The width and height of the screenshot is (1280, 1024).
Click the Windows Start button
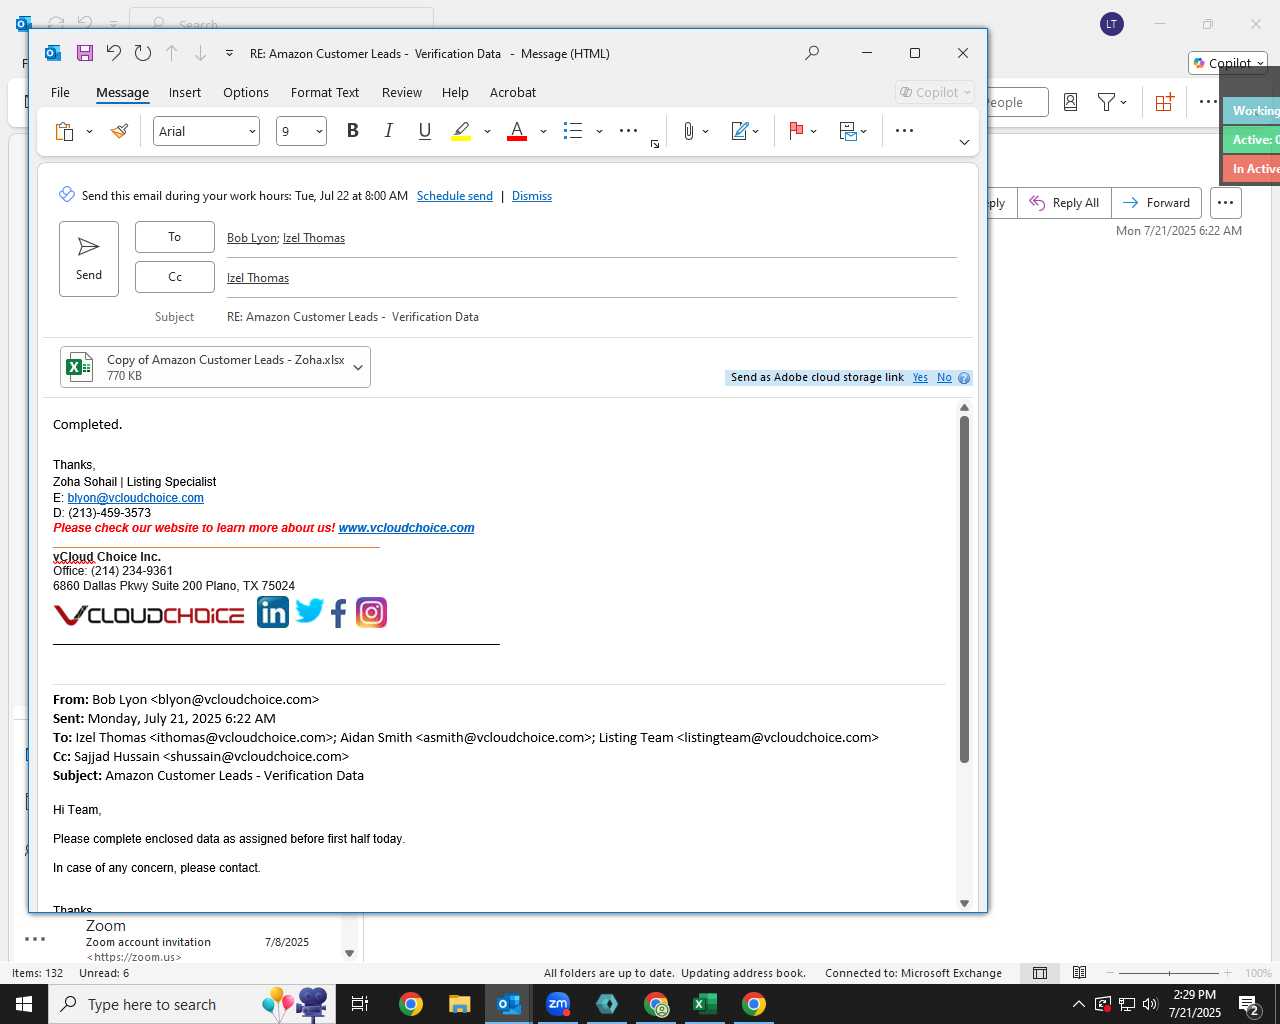(x=24, y=1004)
